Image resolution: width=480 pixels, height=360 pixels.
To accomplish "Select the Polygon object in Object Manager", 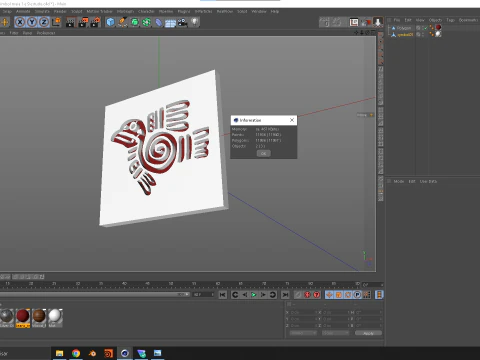I will pos(404,28).
